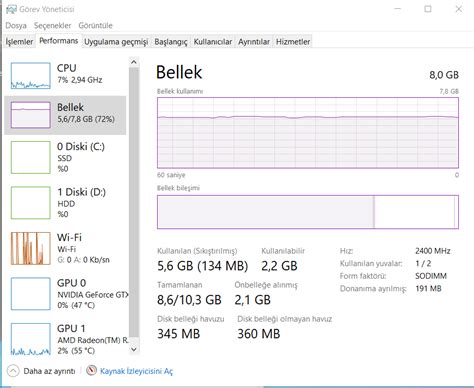Click the Bellek bileşimi memory composition bar
Viewport: 474px width, 388px height.
pyautogui.click(x=308, y=212)
